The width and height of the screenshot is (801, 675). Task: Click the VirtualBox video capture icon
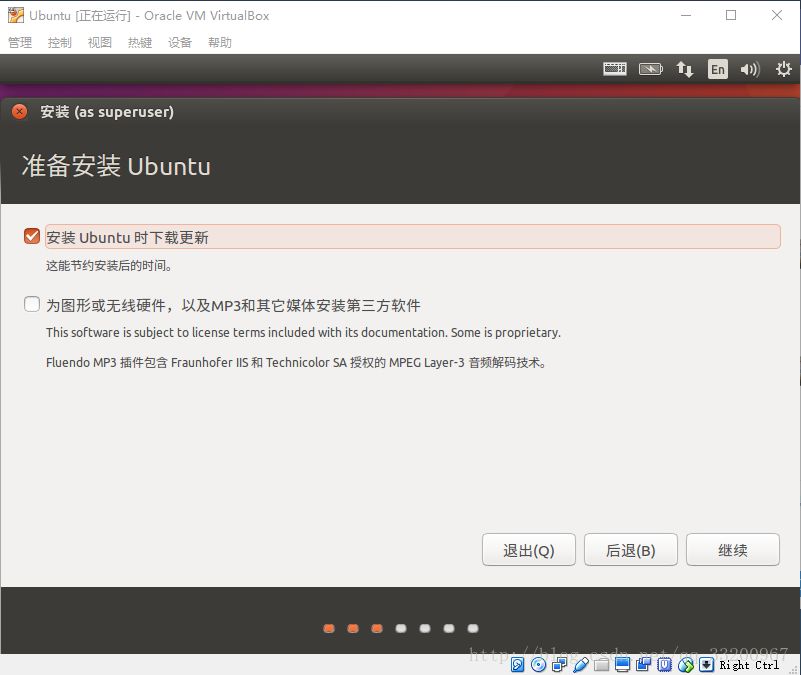643,664
